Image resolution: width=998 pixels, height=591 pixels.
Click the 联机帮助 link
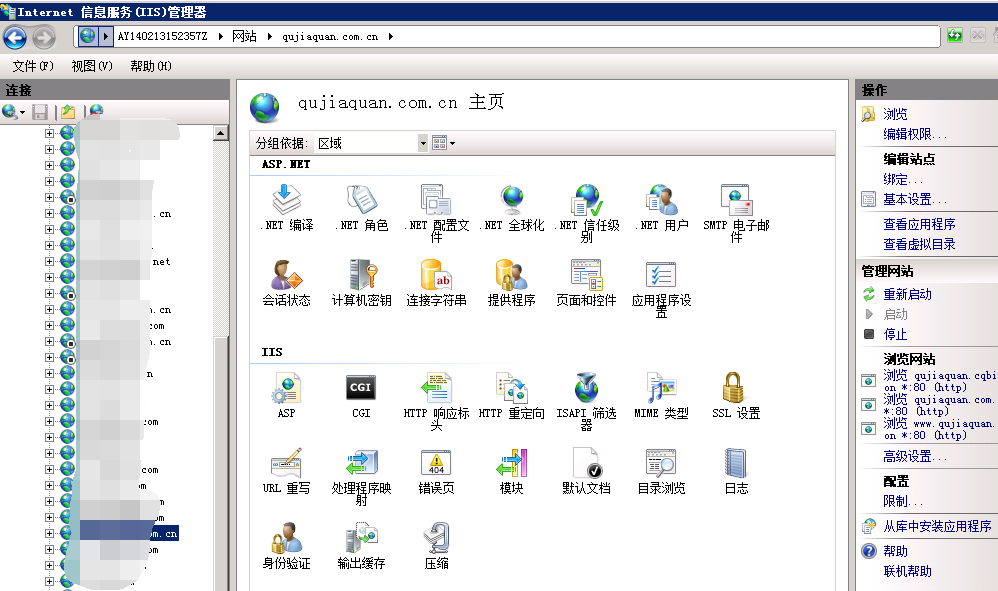tap(907, 571)
